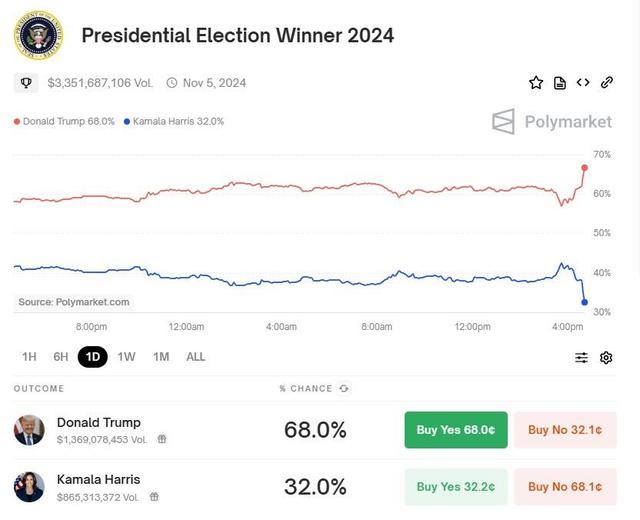This screenshot has height=520, width=640.
Task: Click gift icon under Donald Trump
Action: [162, 439]
